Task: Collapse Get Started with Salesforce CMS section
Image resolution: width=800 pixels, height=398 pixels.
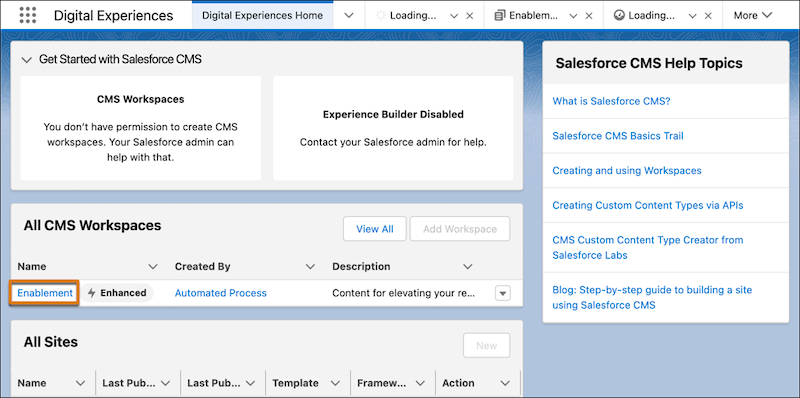Action: pos(27,60)
